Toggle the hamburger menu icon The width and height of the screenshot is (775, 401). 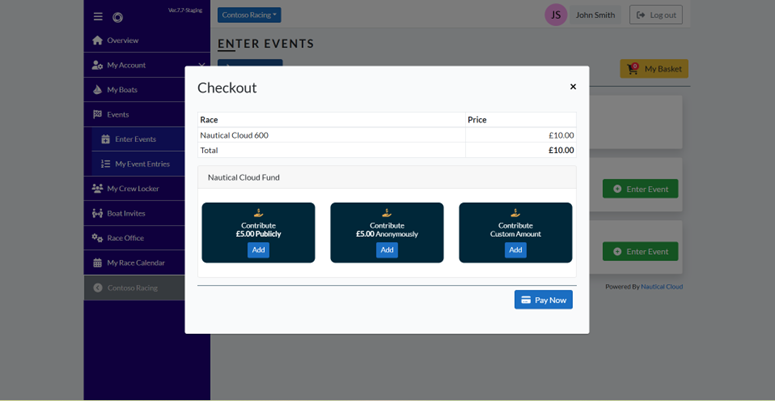click(x=98, y=17)
